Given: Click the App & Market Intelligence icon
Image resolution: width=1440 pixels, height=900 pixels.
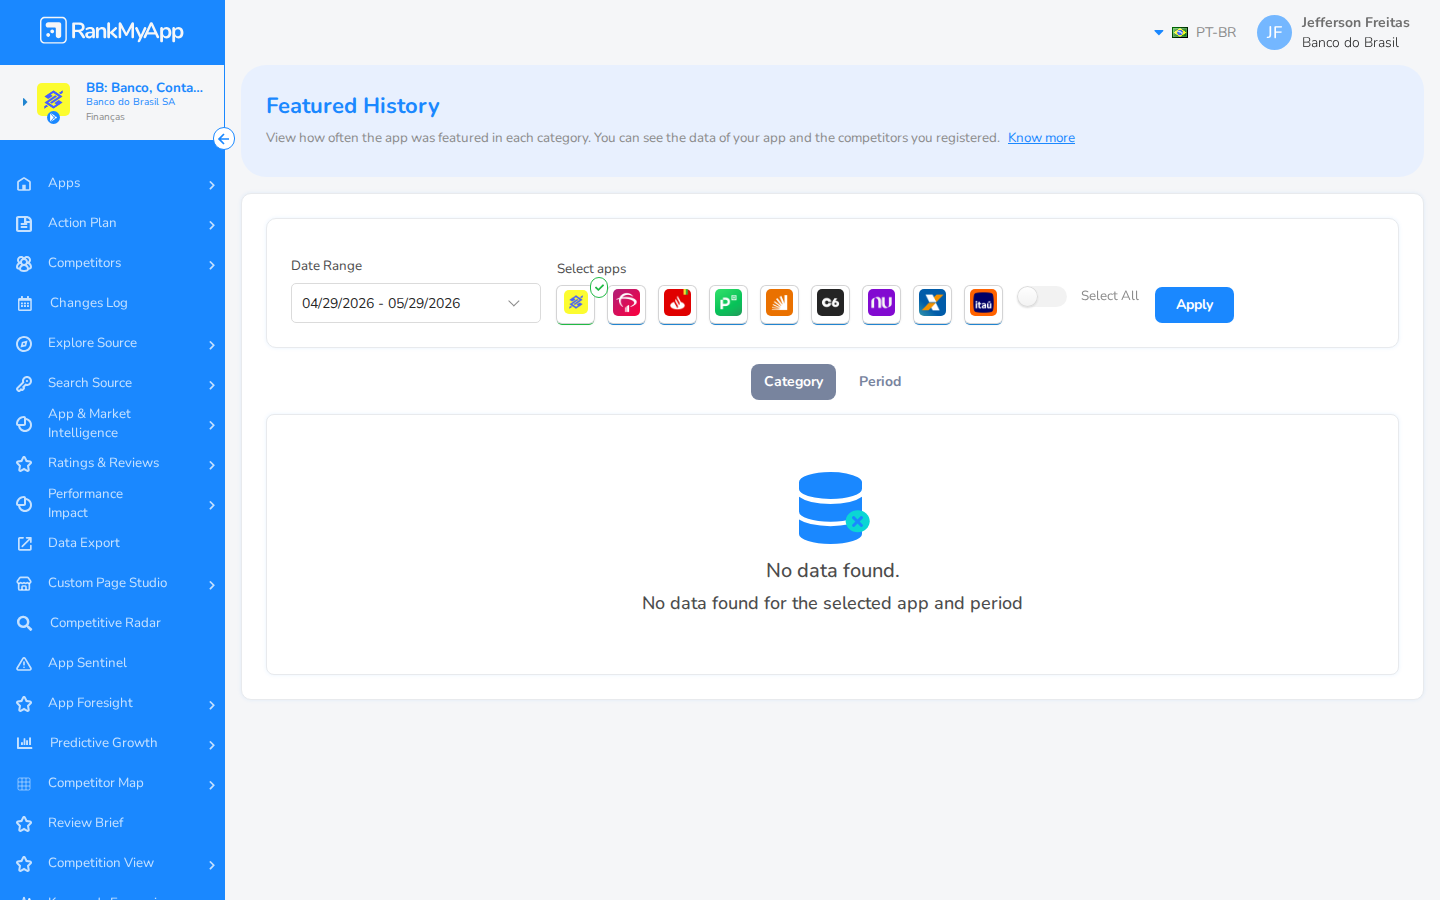Looking at the screenshot, I should (24, 424).
